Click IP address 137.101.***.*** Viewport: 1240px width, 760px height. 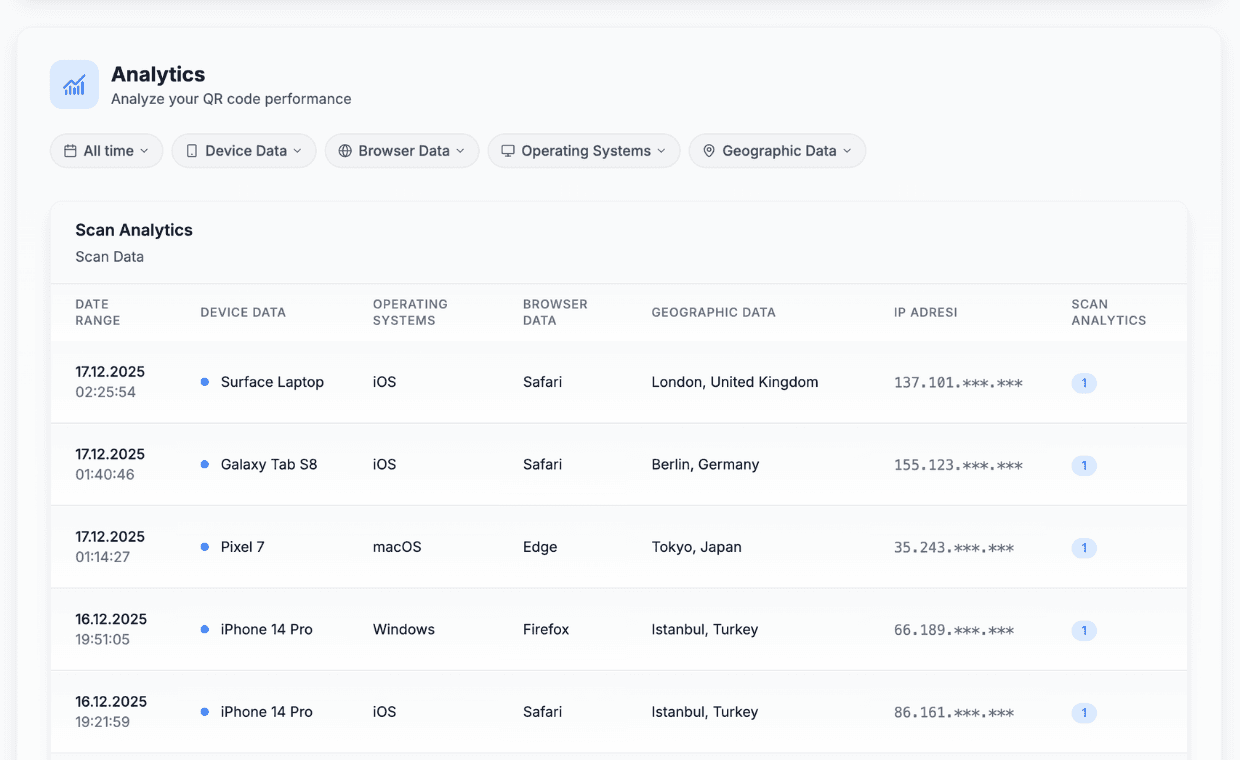[958, 383]
